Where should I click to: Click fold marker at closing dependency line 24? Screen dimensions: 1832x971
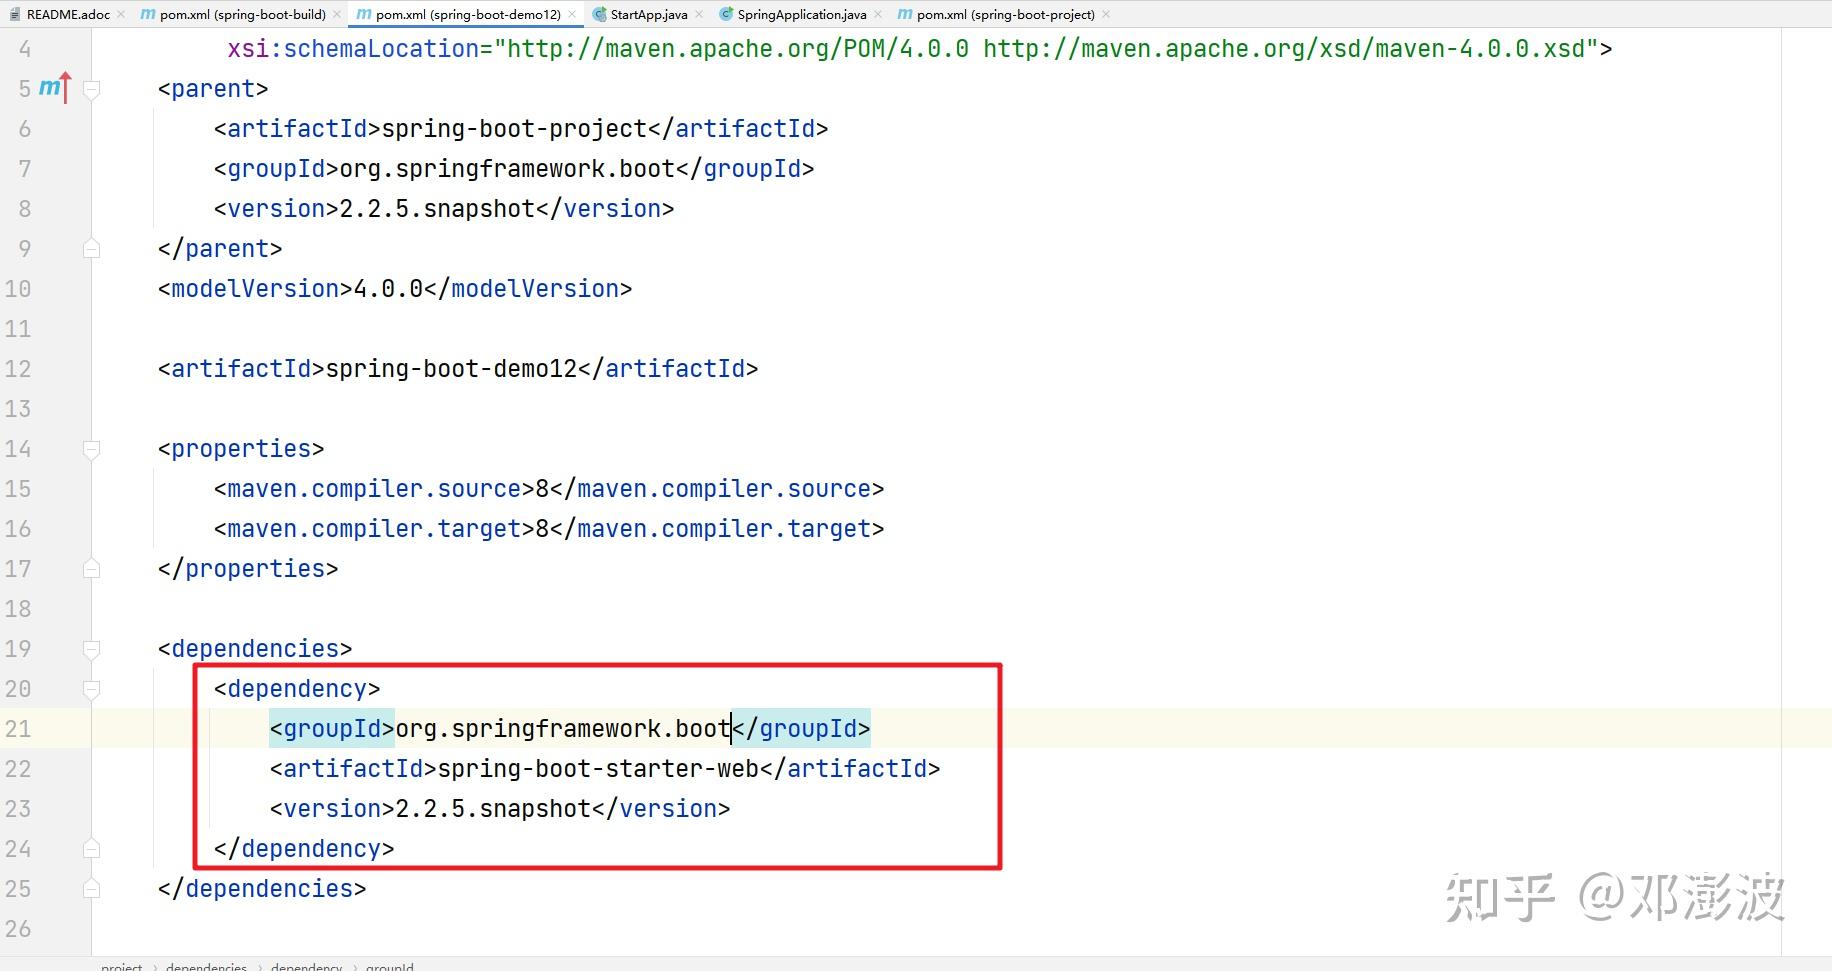(x=91, y=848)
